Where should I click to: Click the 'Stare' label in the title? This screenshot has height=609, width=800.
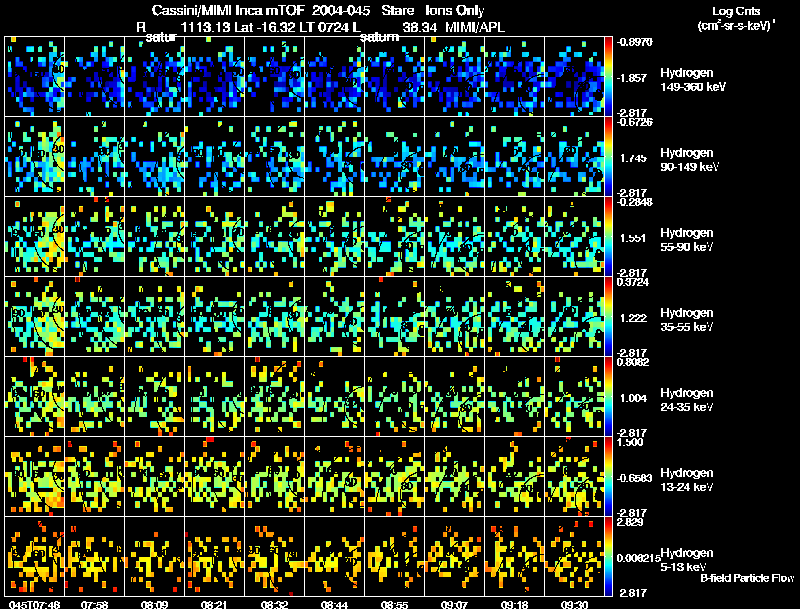[397, 11]
